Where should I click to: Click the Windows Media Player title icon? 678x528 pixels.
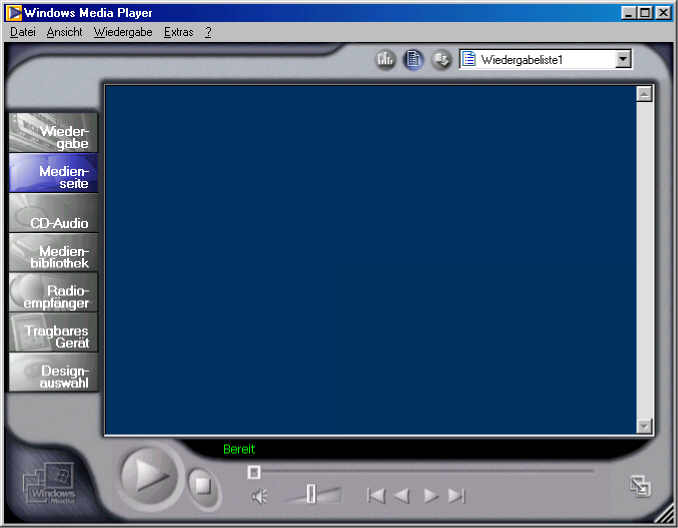point(13,13)
